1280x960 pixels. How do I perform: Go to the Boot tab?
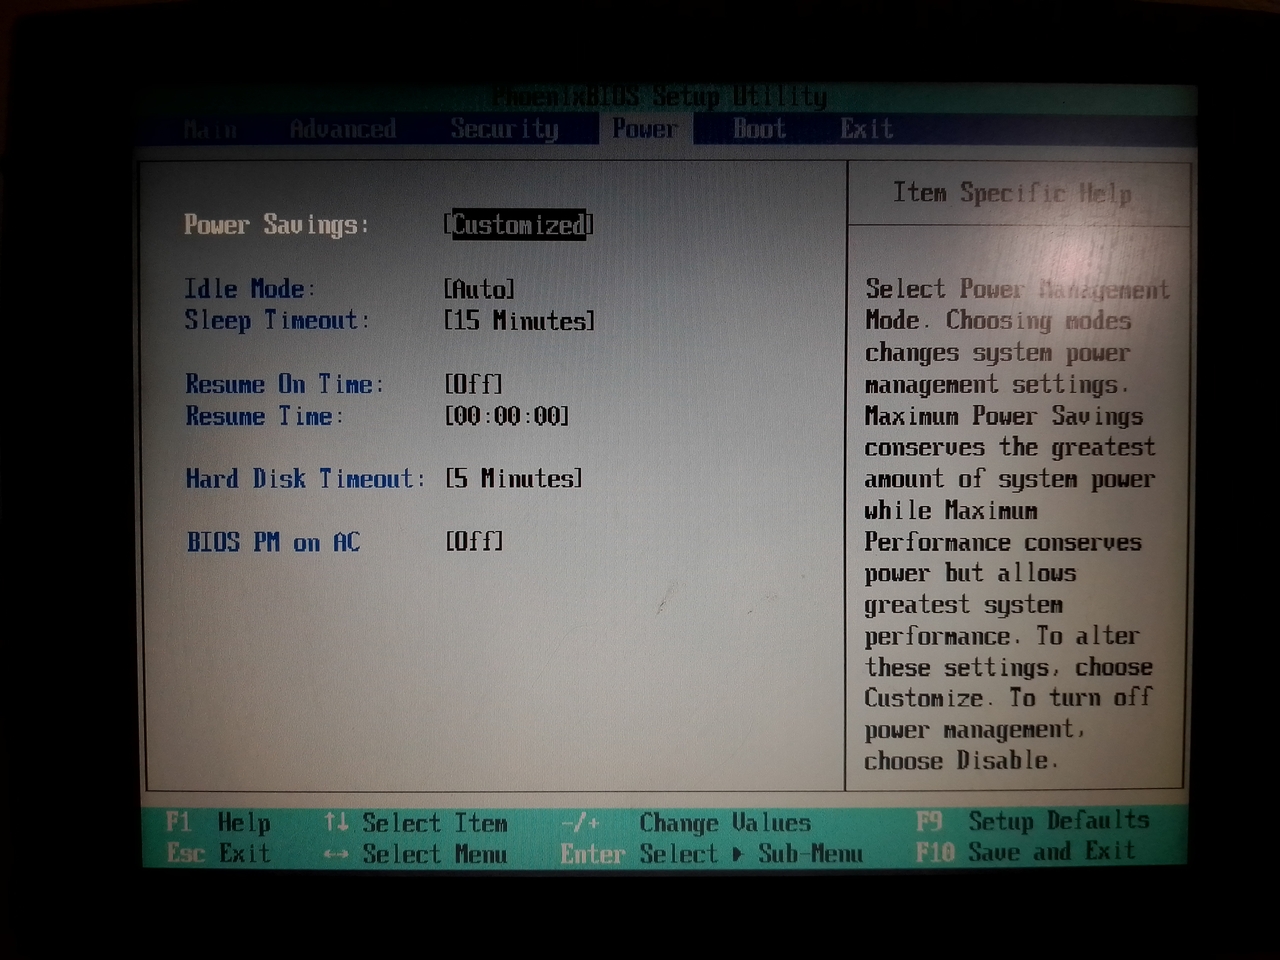pyautogui.click(x=759, y=129)
